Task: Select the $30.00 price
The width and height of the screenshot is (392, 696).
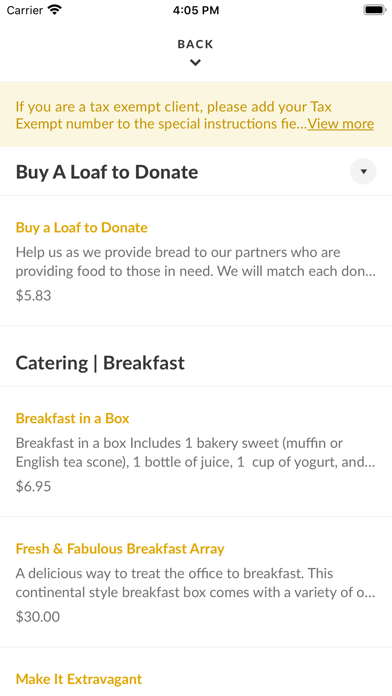Action: (38, 617)
